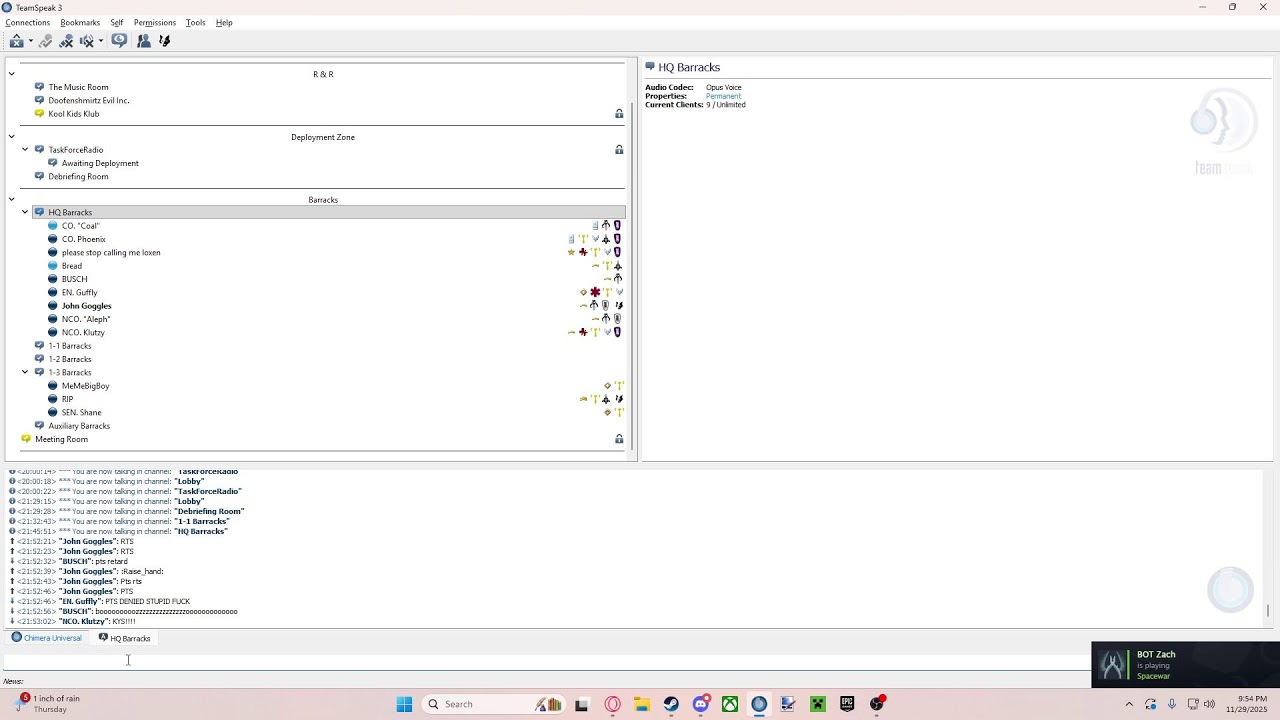Switch to the Chimera Universal chat tab
This screenshot has height=720, width=1280.
click(x=46, y=638)
